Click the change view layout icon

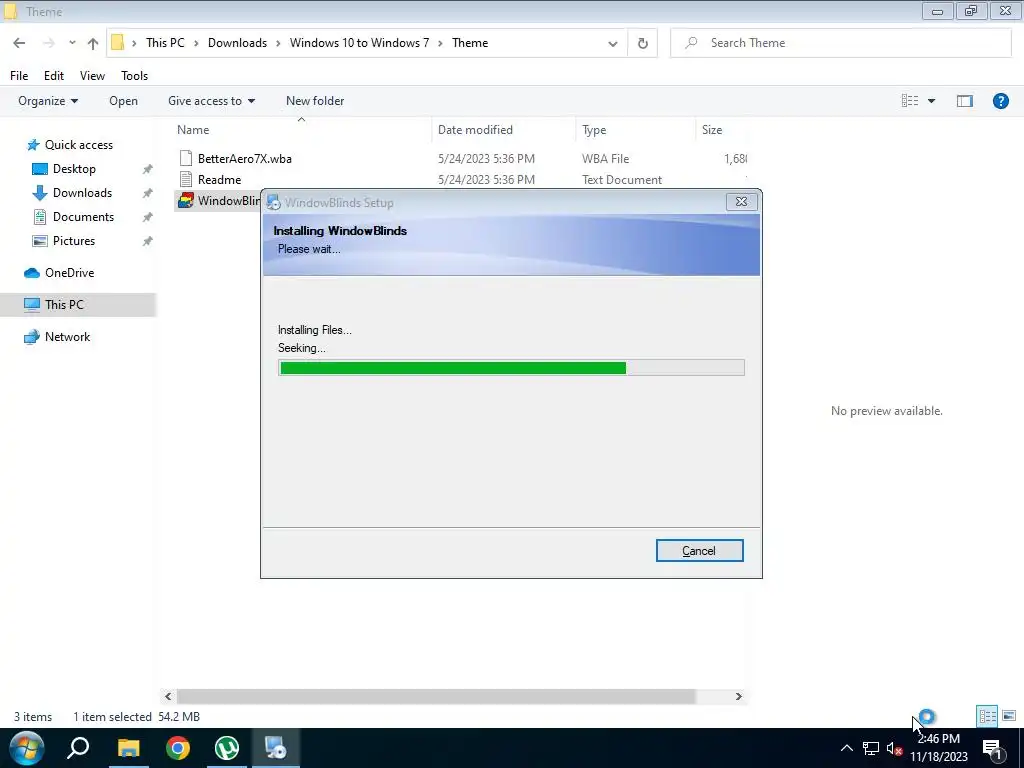pyautogui.click(x=910, y=101)
